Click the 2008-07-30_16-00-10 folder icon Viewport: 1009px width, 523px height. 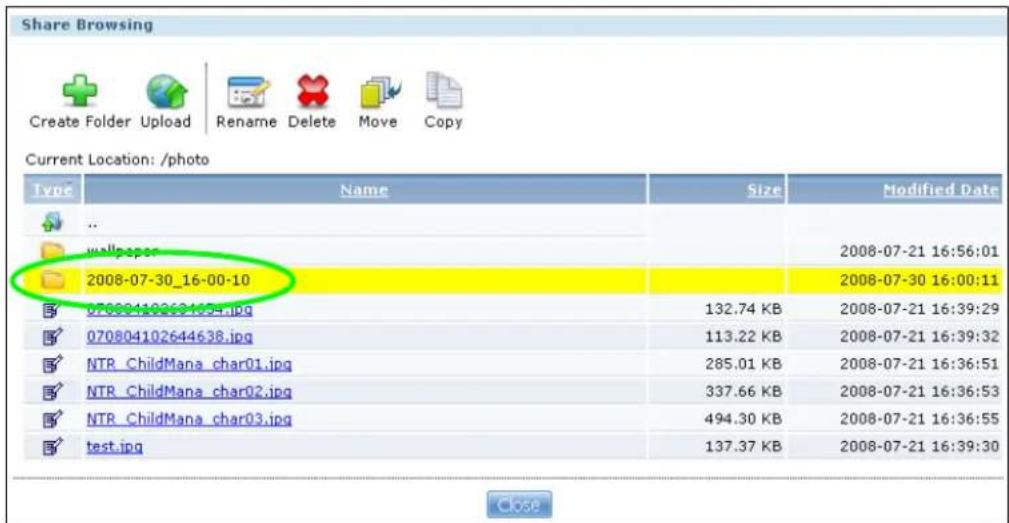(53, 280)
